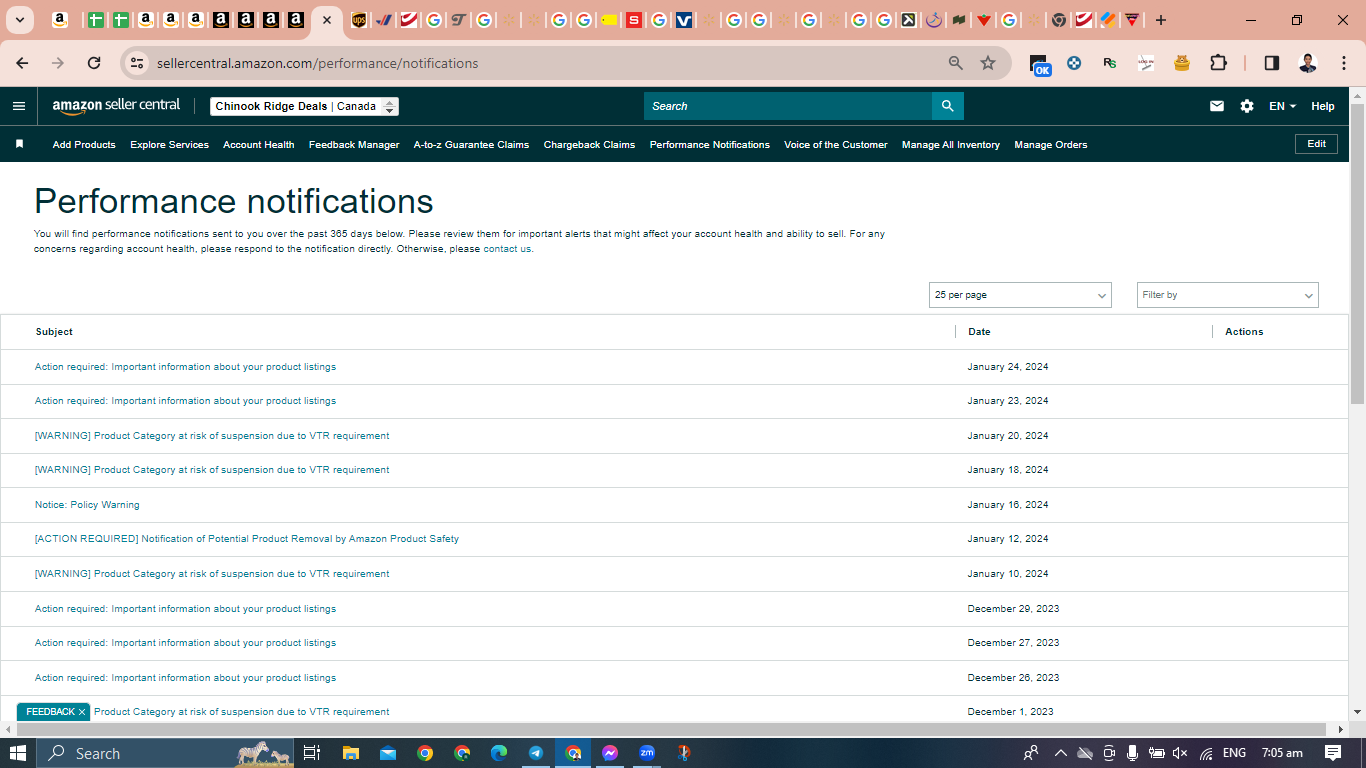Open the Chrome extensions puzzle icon
This screenshot has height=768, width=1366.
click(1218, 63)
